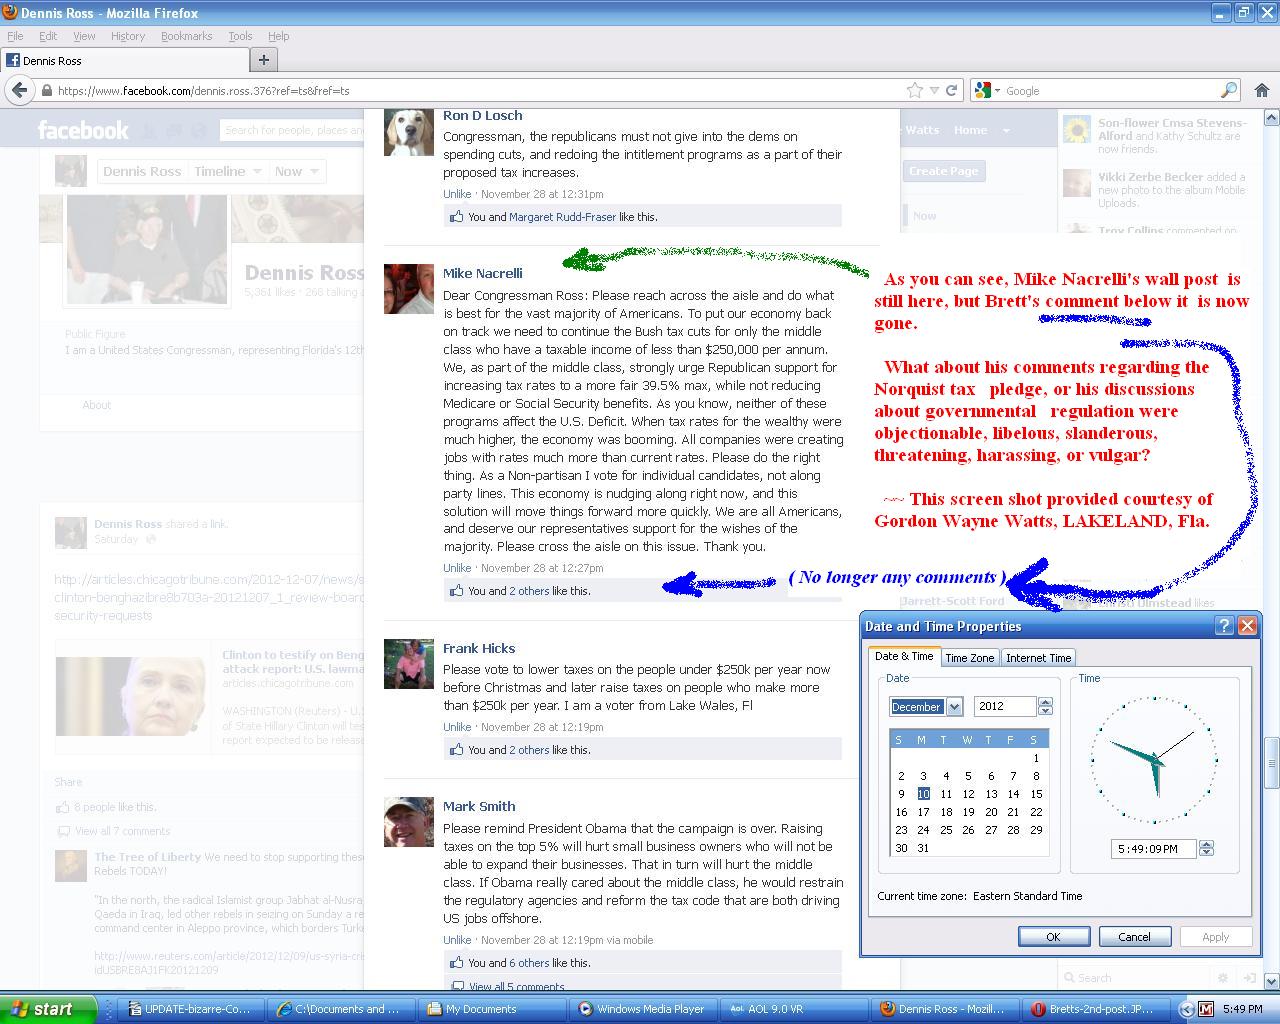The height and width of the screenshot is (1024, 1280).
Task: Go to Firefox home page icon
Action: [x=1262, y=90]
